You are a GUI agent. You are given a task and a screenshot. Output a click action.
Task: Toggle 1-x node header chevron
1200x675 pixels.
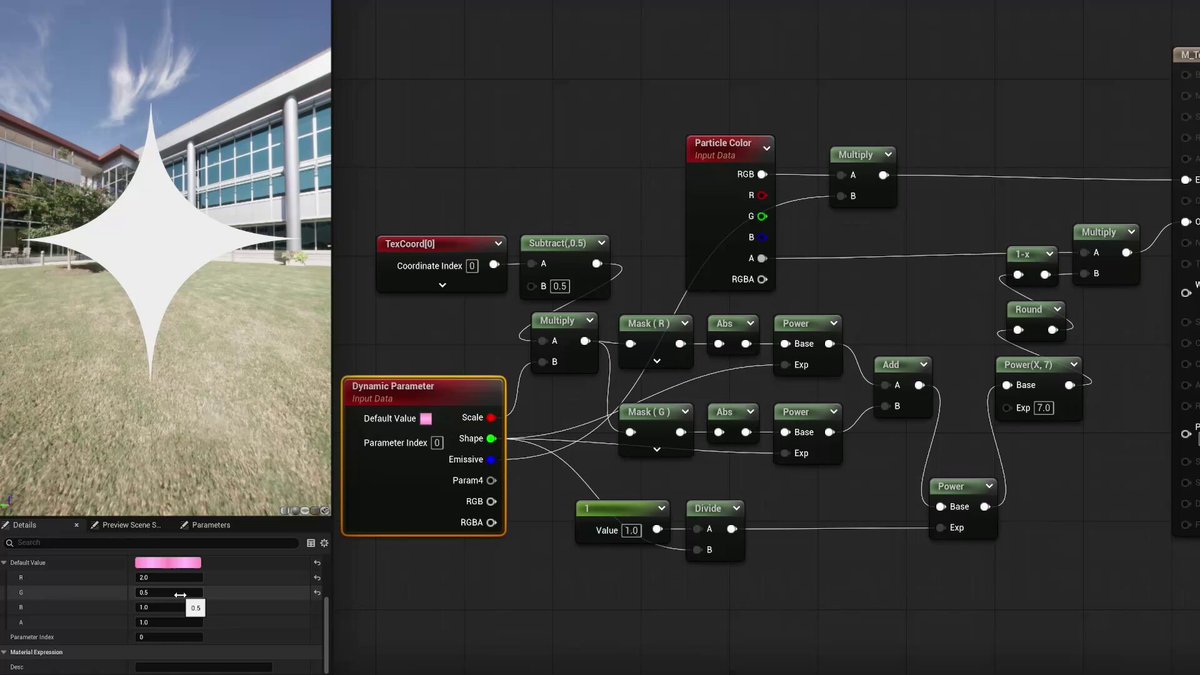(1049, 254)
